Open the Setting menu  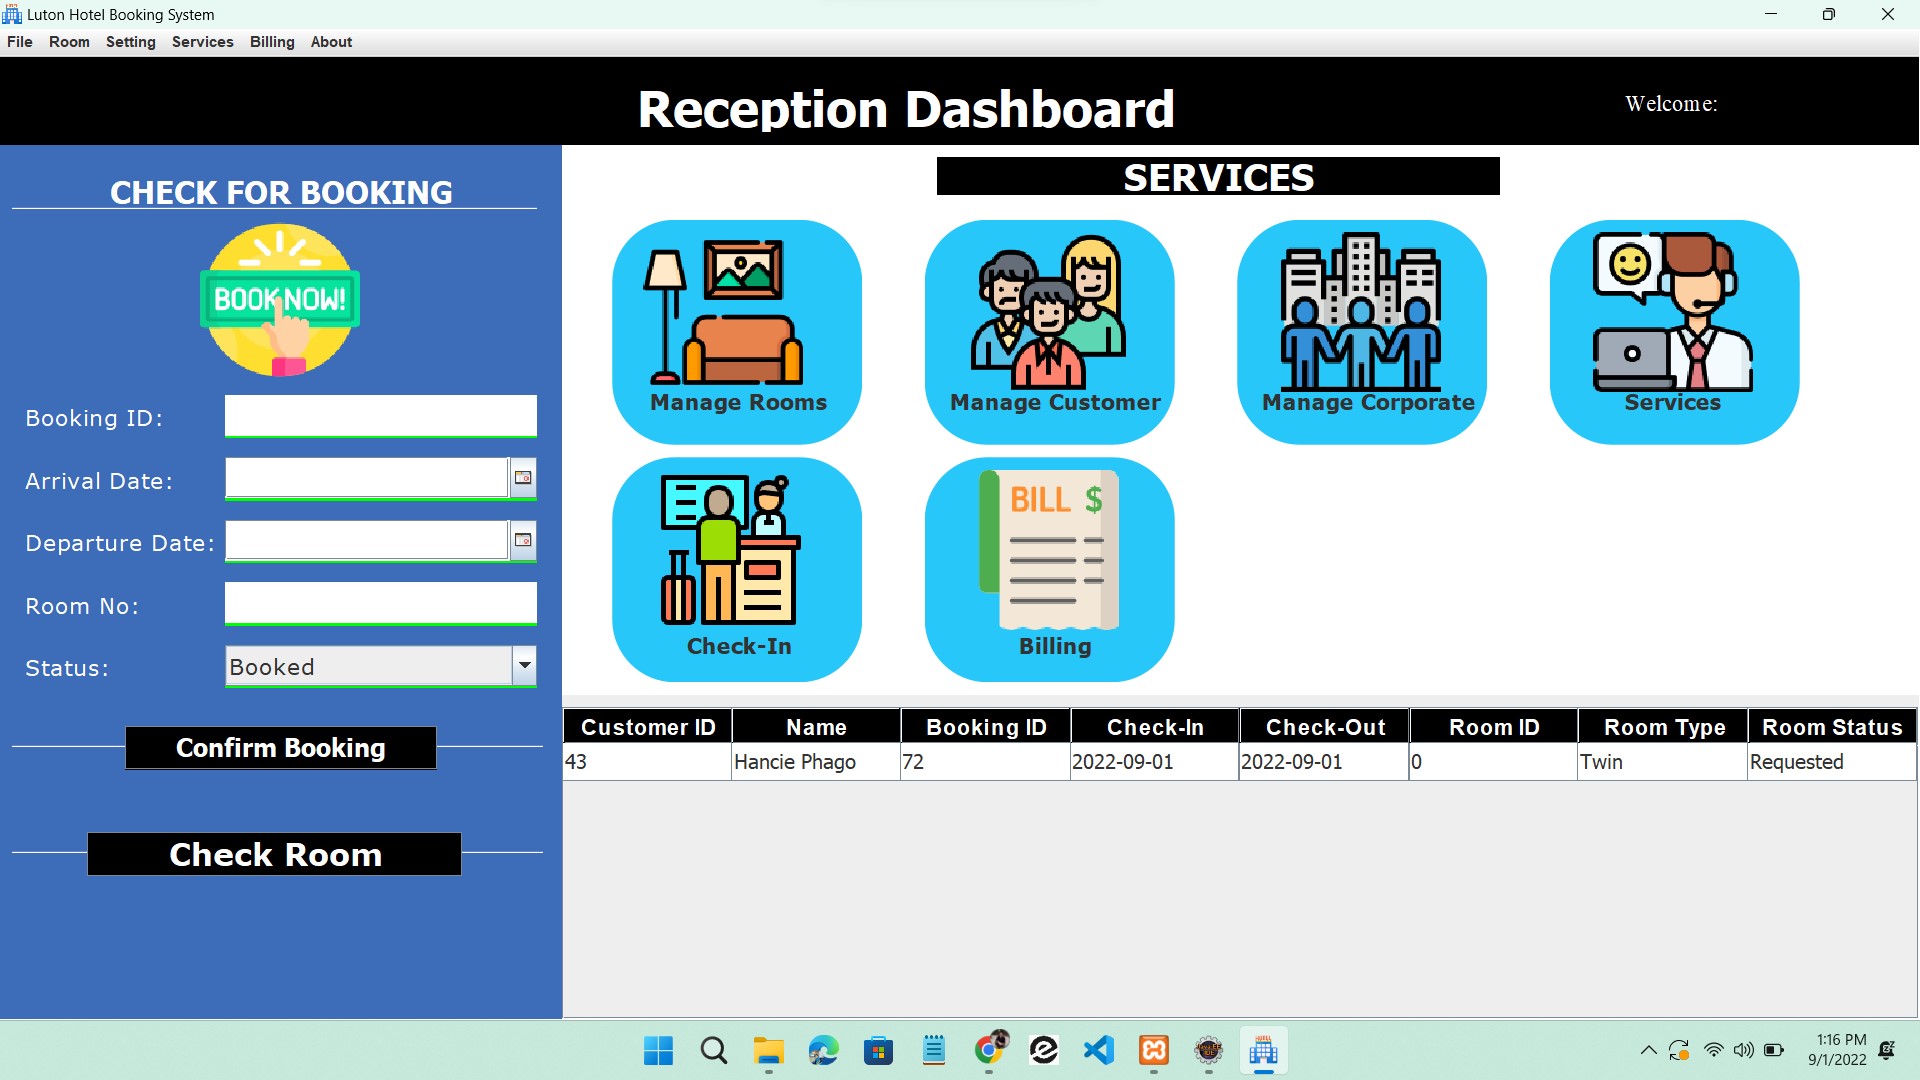point(131,42)
